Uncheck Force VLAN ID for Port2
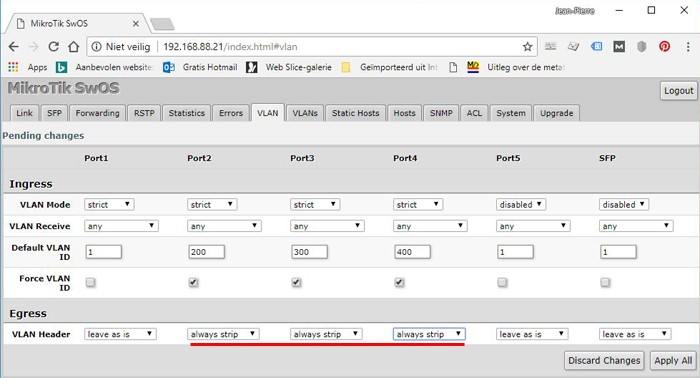Viewport: 700px width, 378px height. click(x=193, y=282)
